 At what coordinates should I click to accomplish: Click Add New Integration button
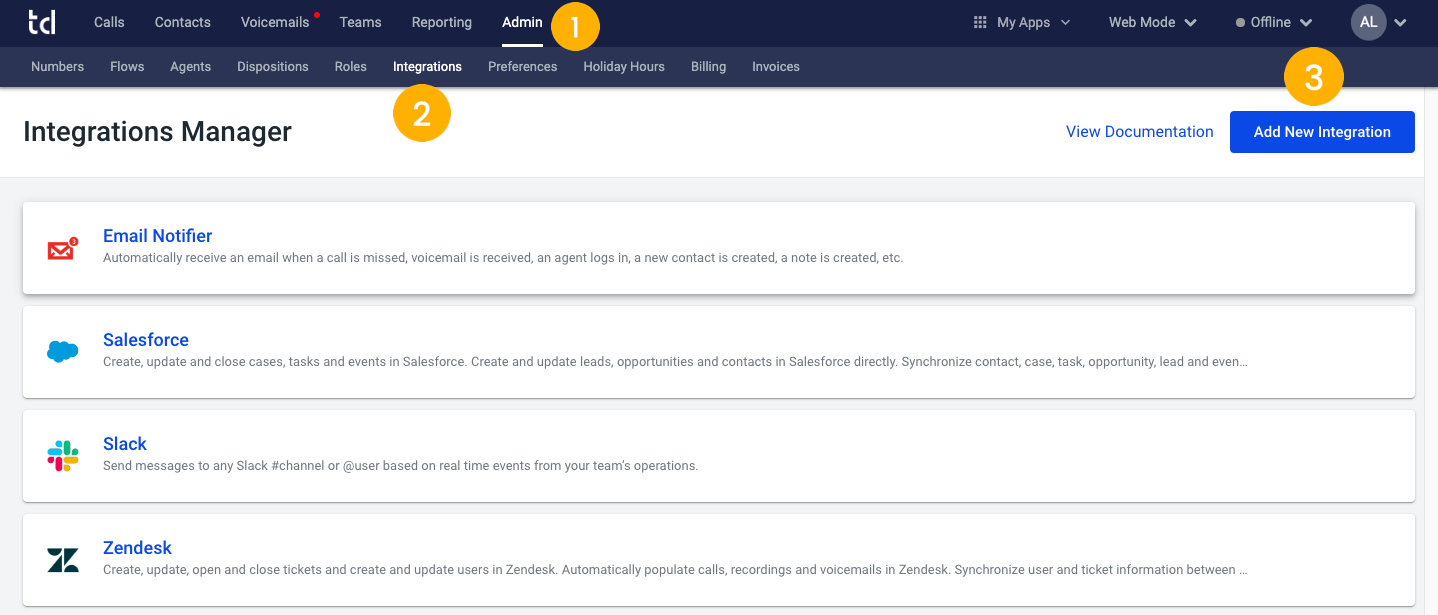(1322, 132)
